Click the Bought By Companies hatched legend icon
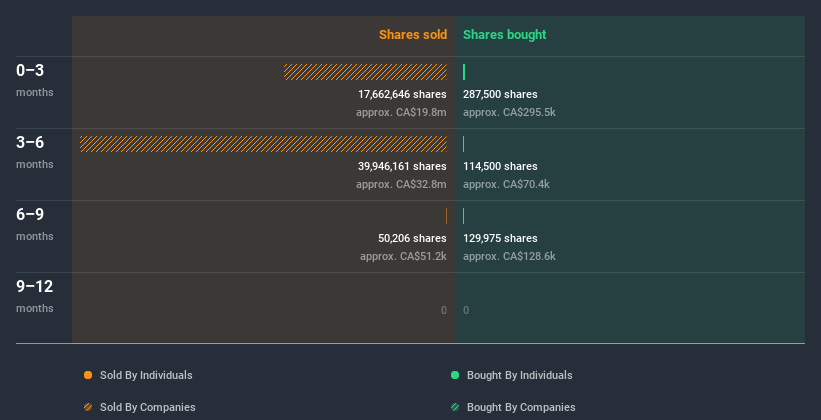The width and height of the screenshot is (821, 420). pos(455,407)
